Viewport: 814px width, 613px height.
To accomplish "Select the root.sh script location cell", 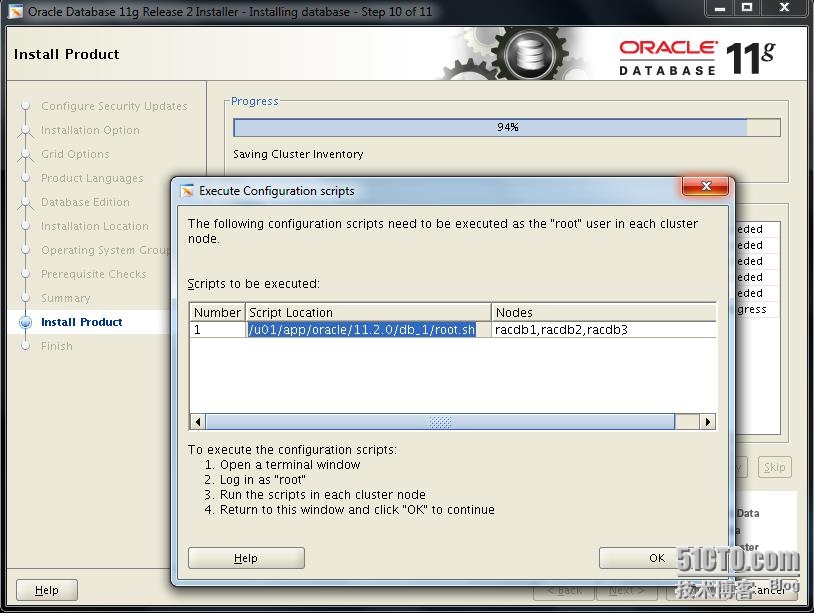I will click(368, 330).
